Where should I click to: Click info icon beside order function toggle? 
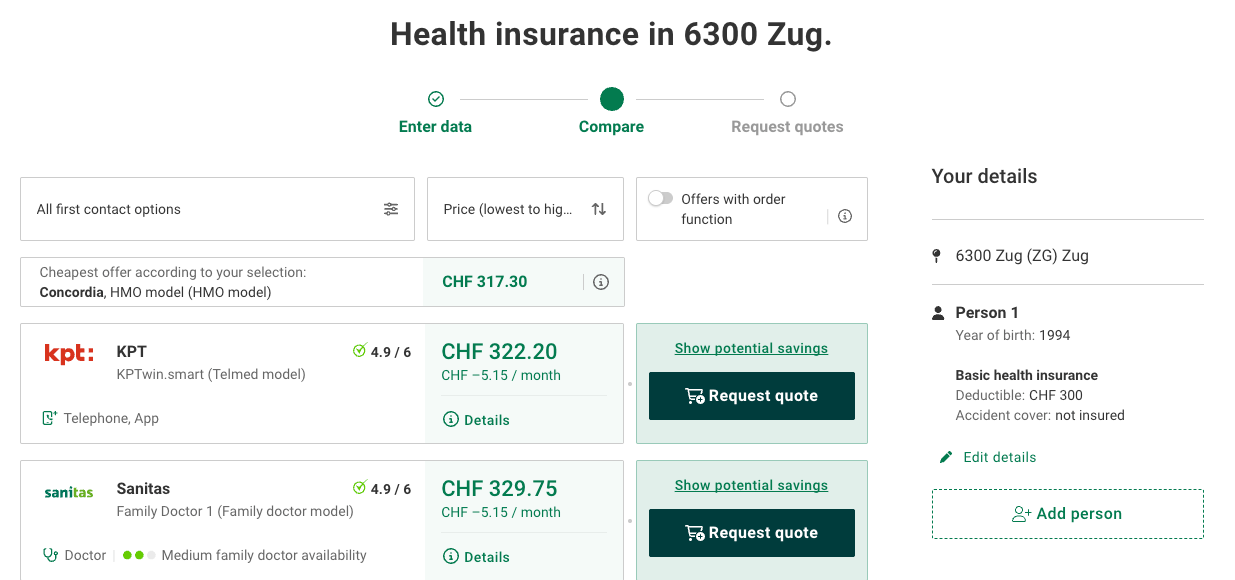pos(845,216)
